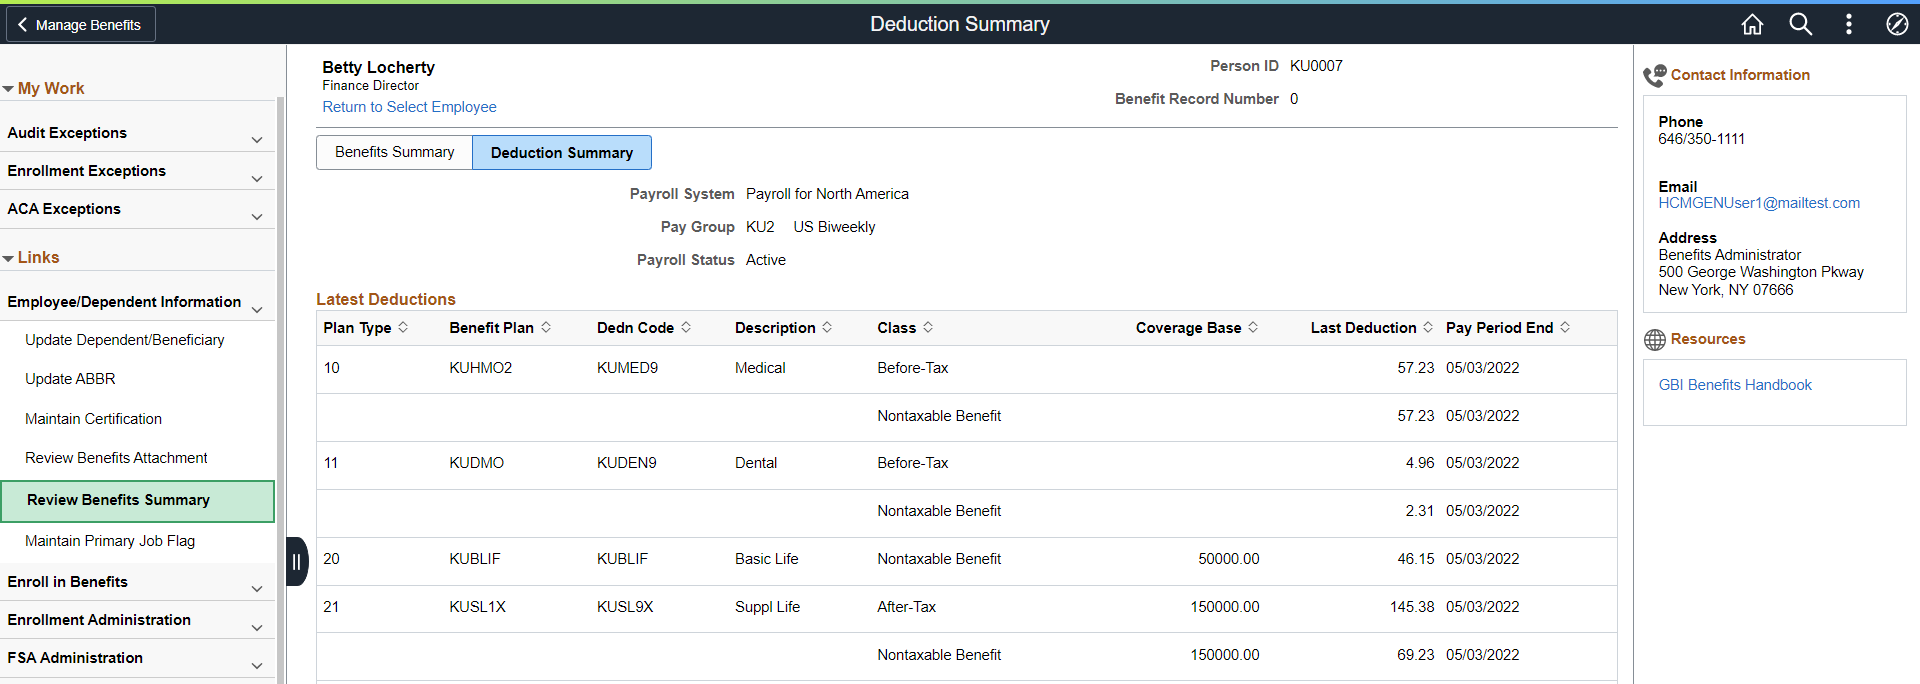This screenshot has width=1920, height=684.
Task: Click the Dental description cell
Action: [756, 463]
